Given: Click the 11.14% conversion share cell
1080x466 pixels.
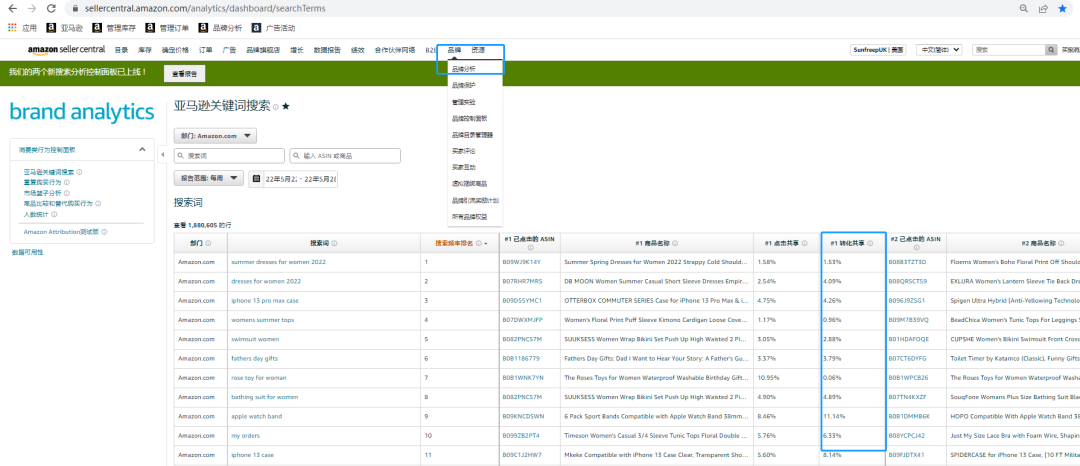Looking at the screenshot, I should [x=853, y=416].
